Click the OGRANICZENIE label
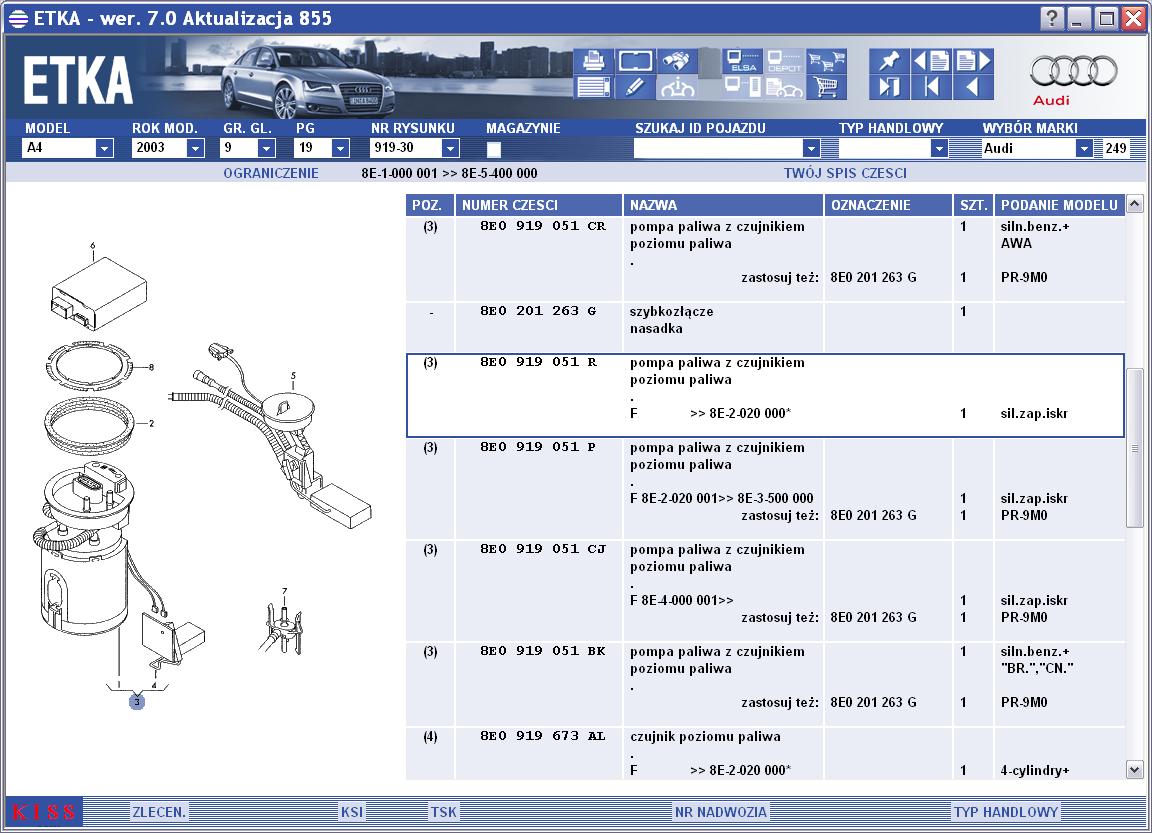Image resolution: width=1152 pixels, height=833 pixels. tap(271, 173)
